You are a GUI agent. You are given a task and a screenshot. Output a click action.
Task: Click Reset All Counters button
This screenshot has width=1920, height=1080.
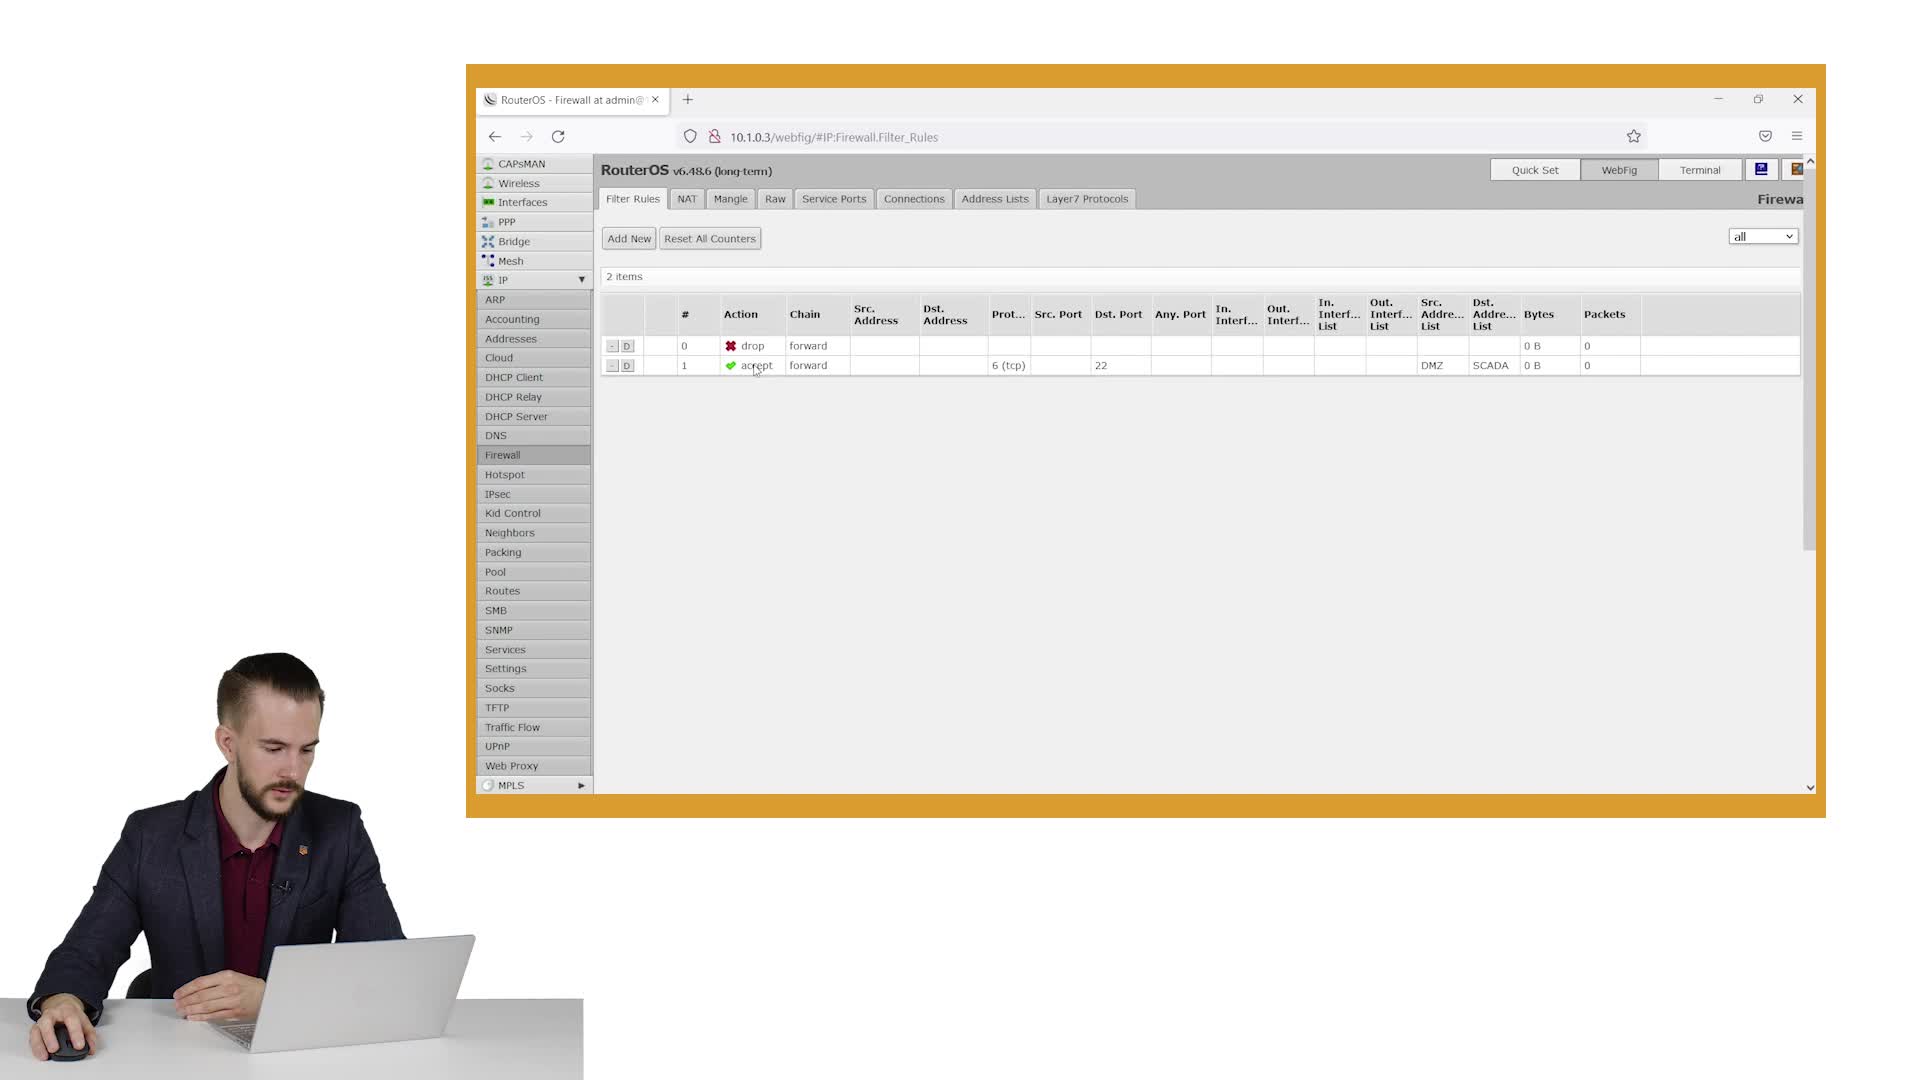coord(710,239)
